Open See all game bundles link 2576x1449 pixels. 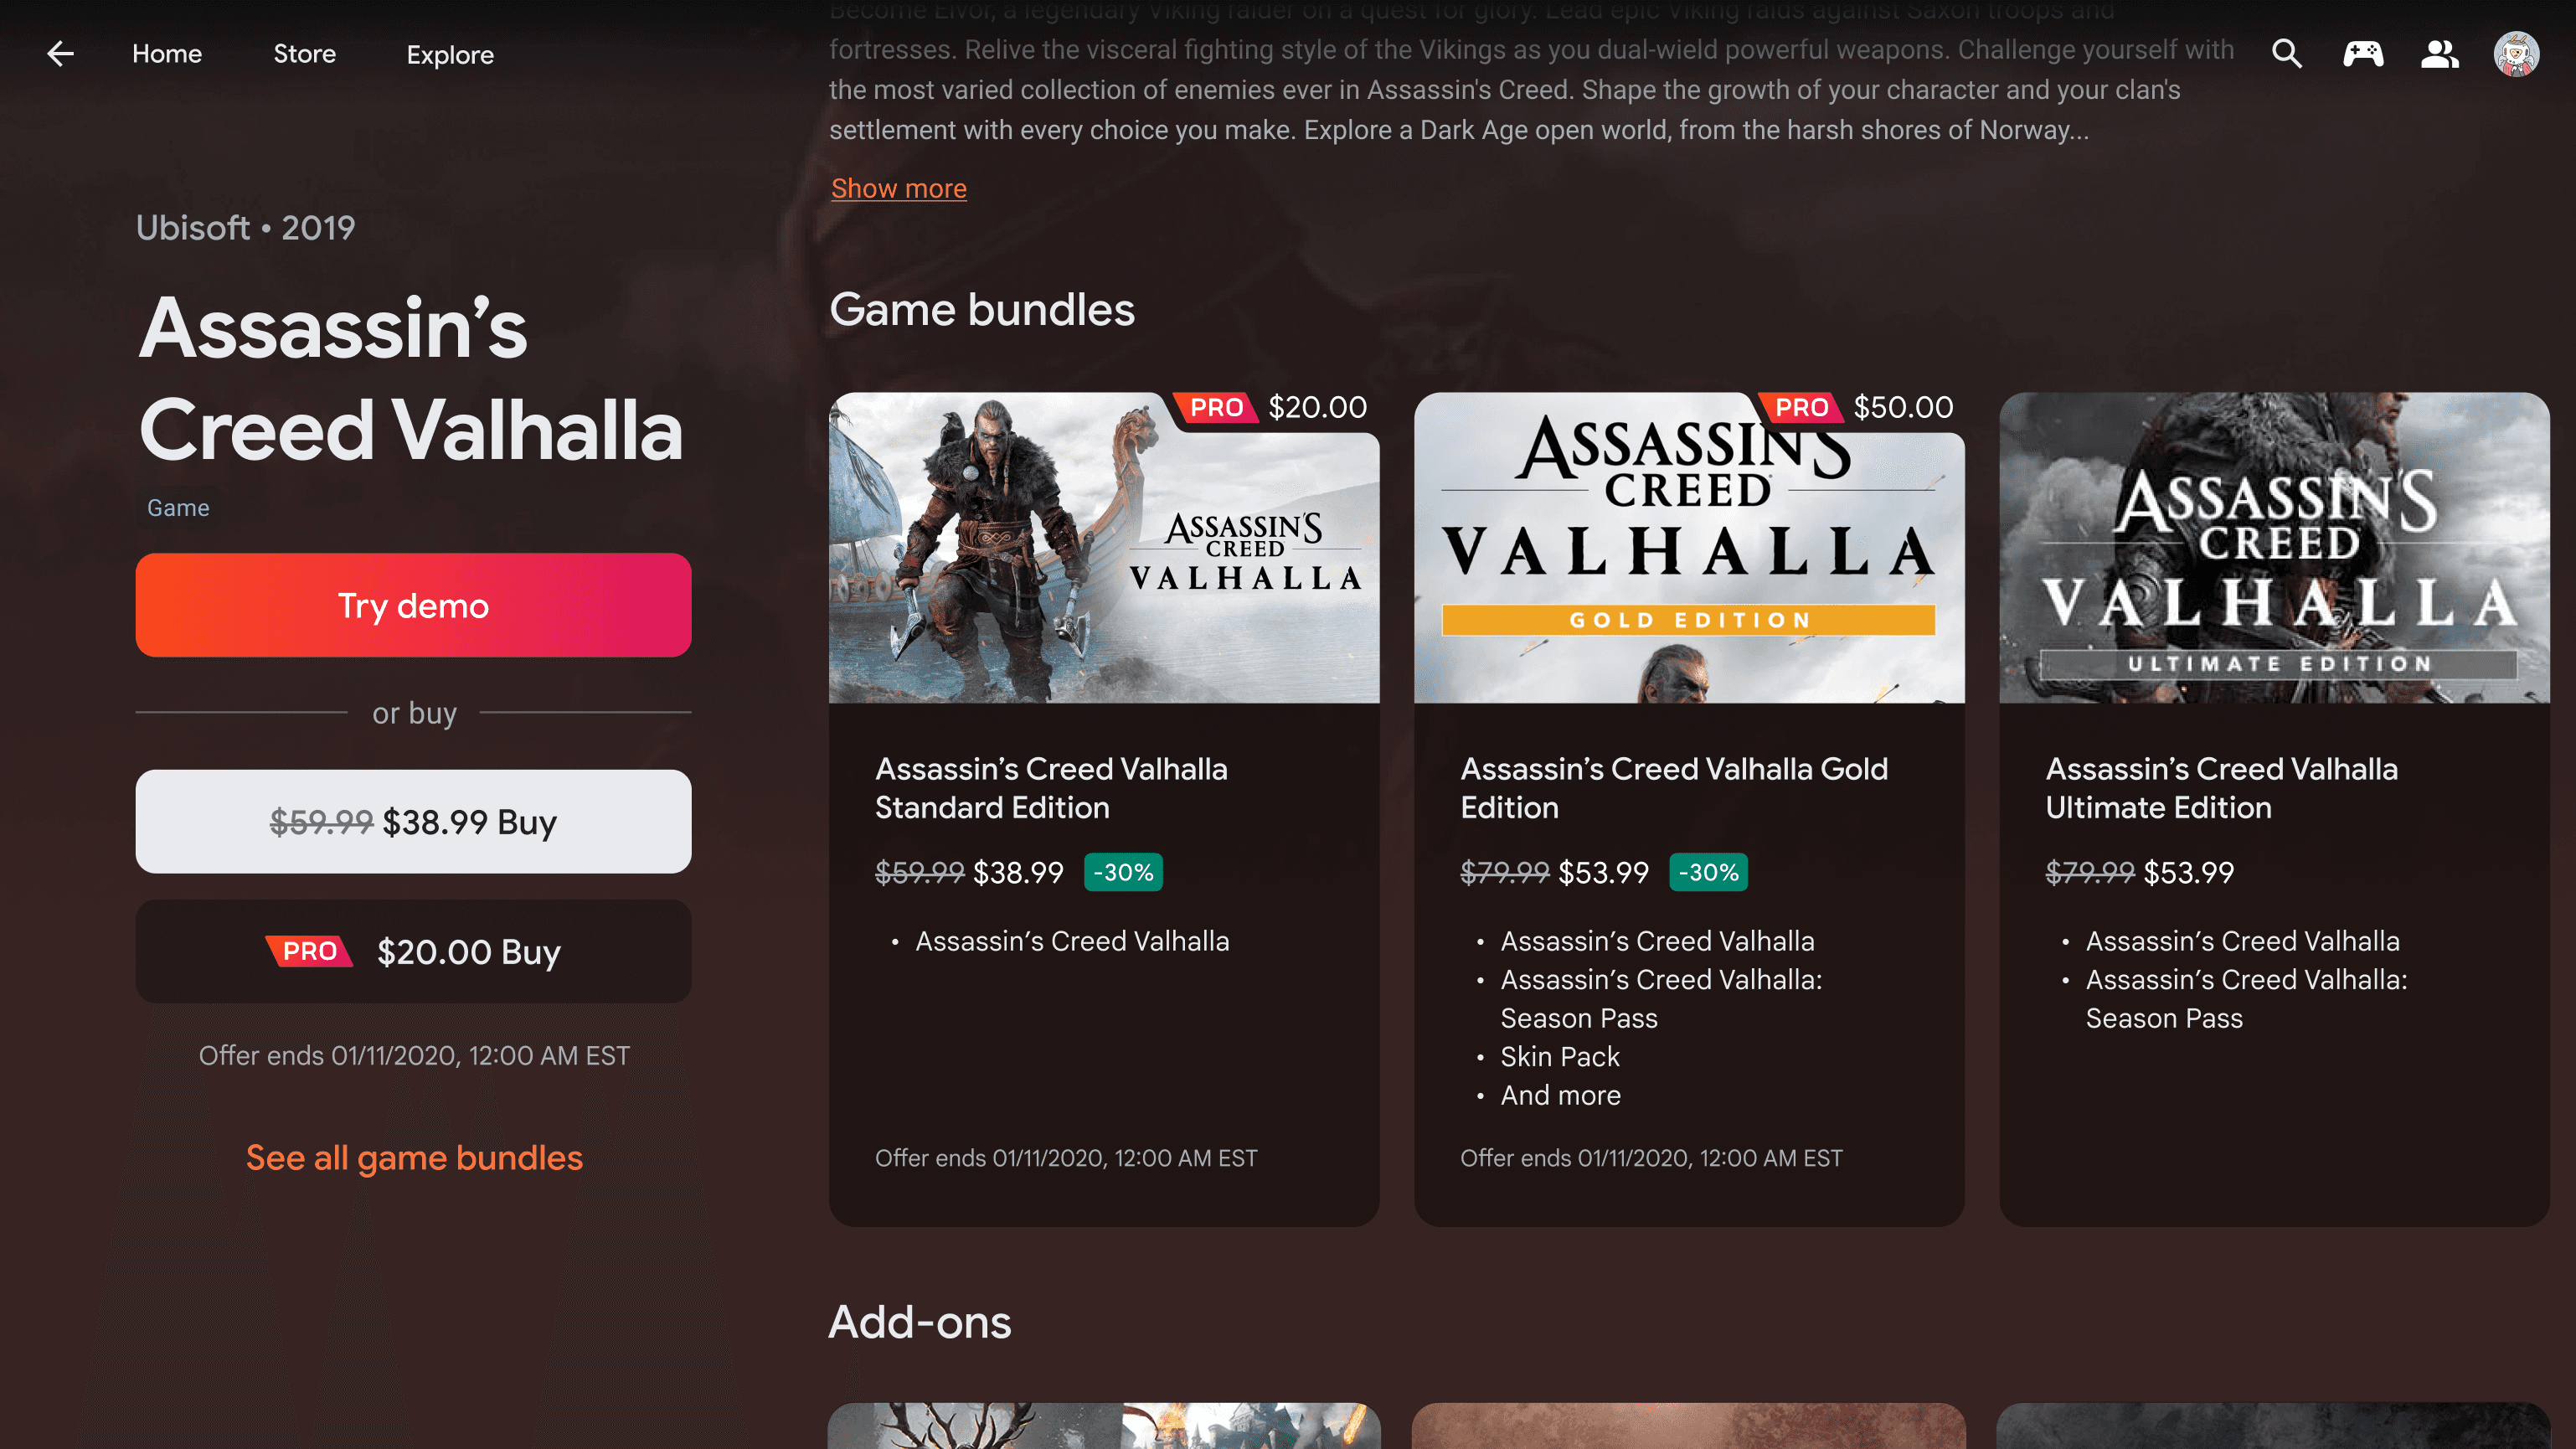point(414,1157)
